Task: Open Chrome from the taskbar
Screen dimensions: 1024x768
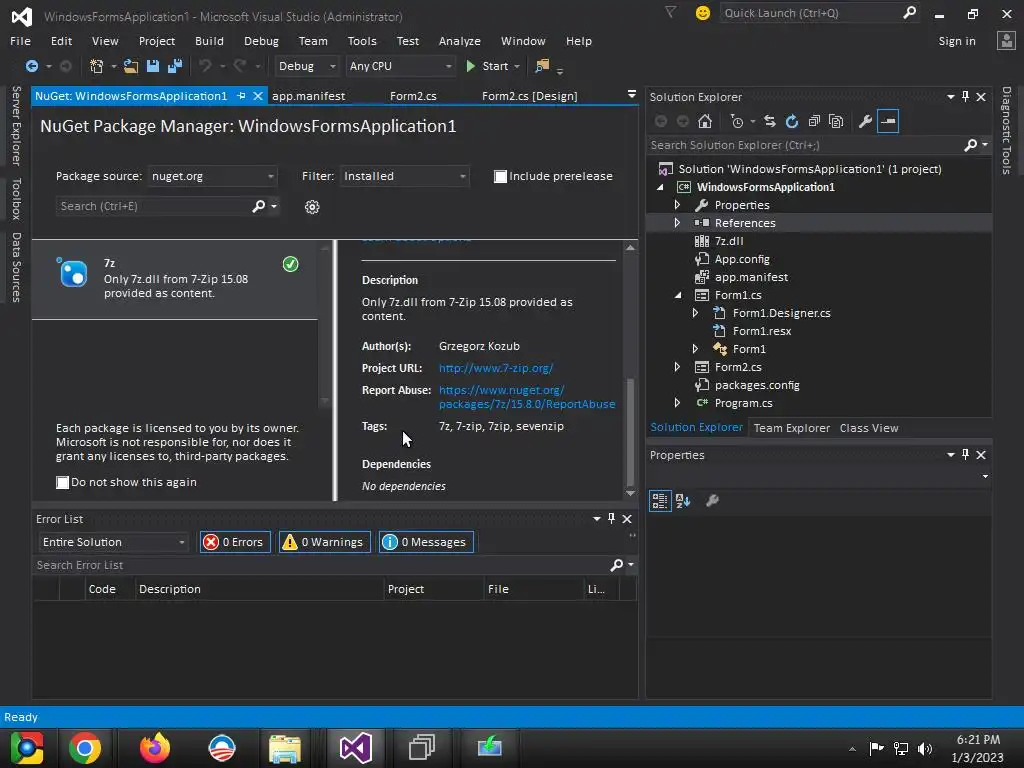Action: tap(85, 748)
